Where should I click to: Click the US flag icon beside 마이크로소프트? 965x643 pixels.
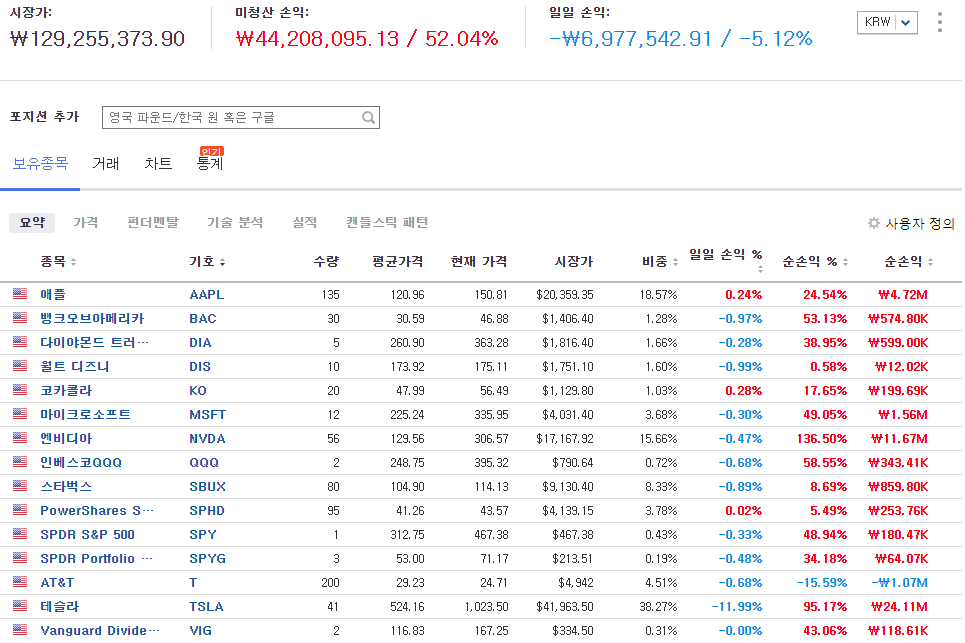coord(20,413)
